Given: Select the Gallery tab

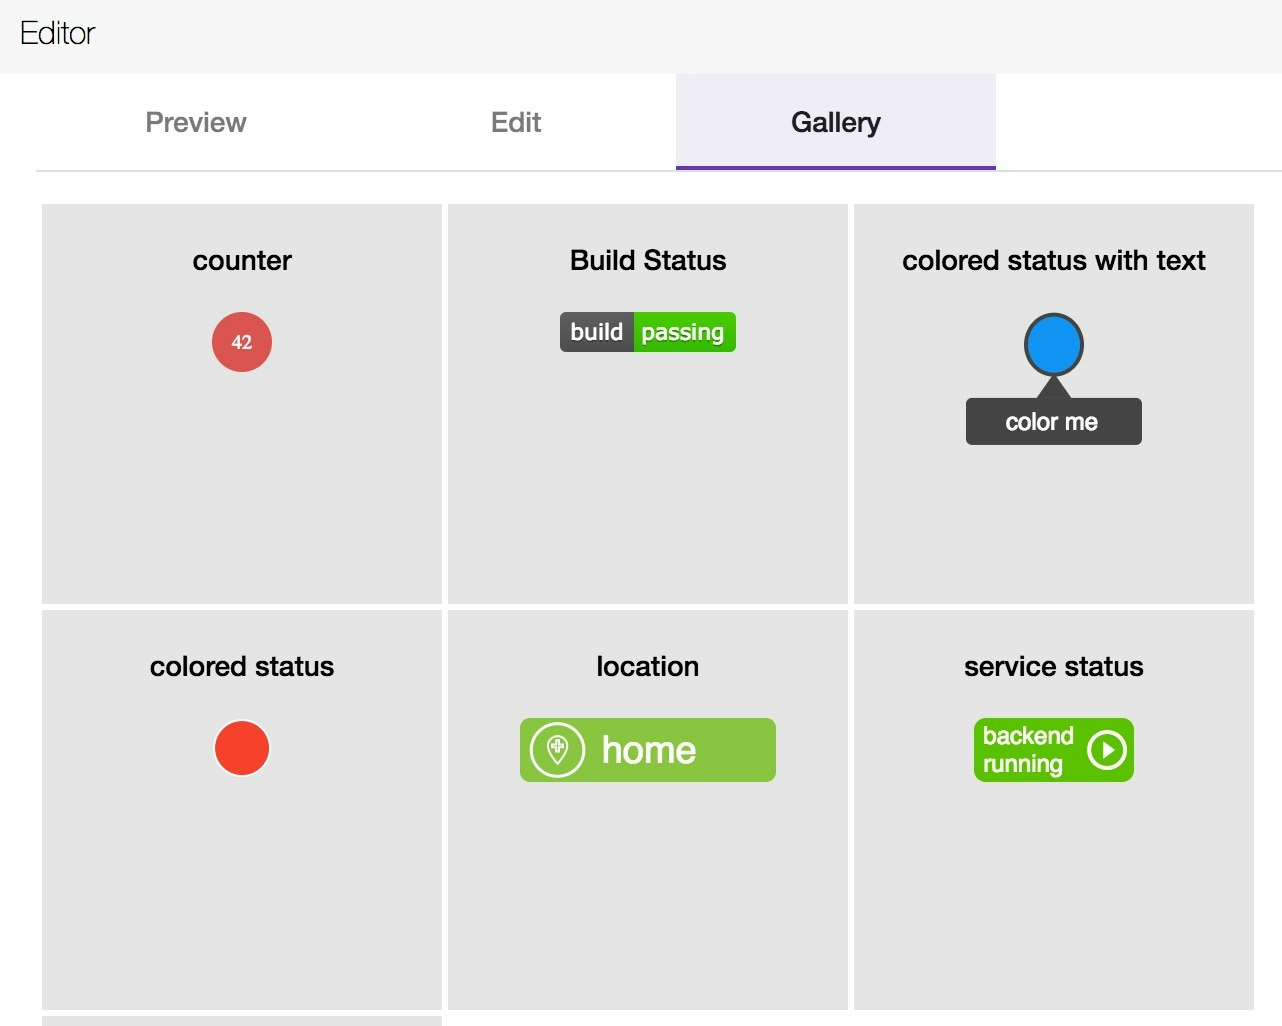Looking at the screenshot, I should [x=835, y=122].
